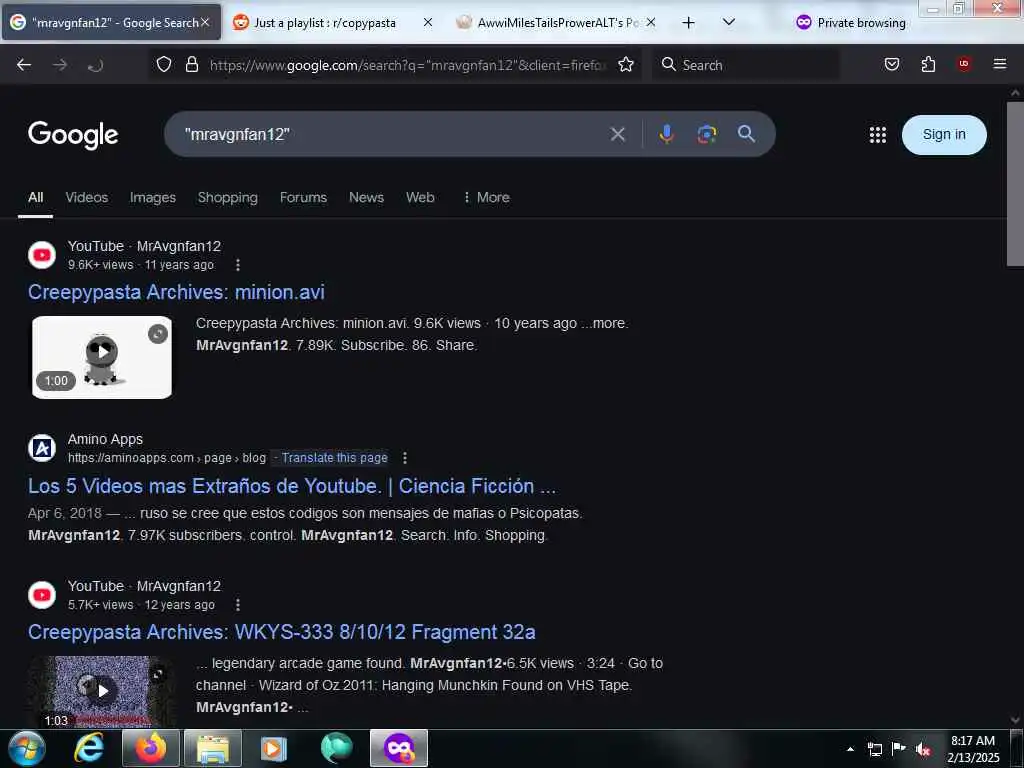Image resolution: width=1024 pixels, height=768 pixels.
Task: Open Google apps grid
Action: point(878,135)
